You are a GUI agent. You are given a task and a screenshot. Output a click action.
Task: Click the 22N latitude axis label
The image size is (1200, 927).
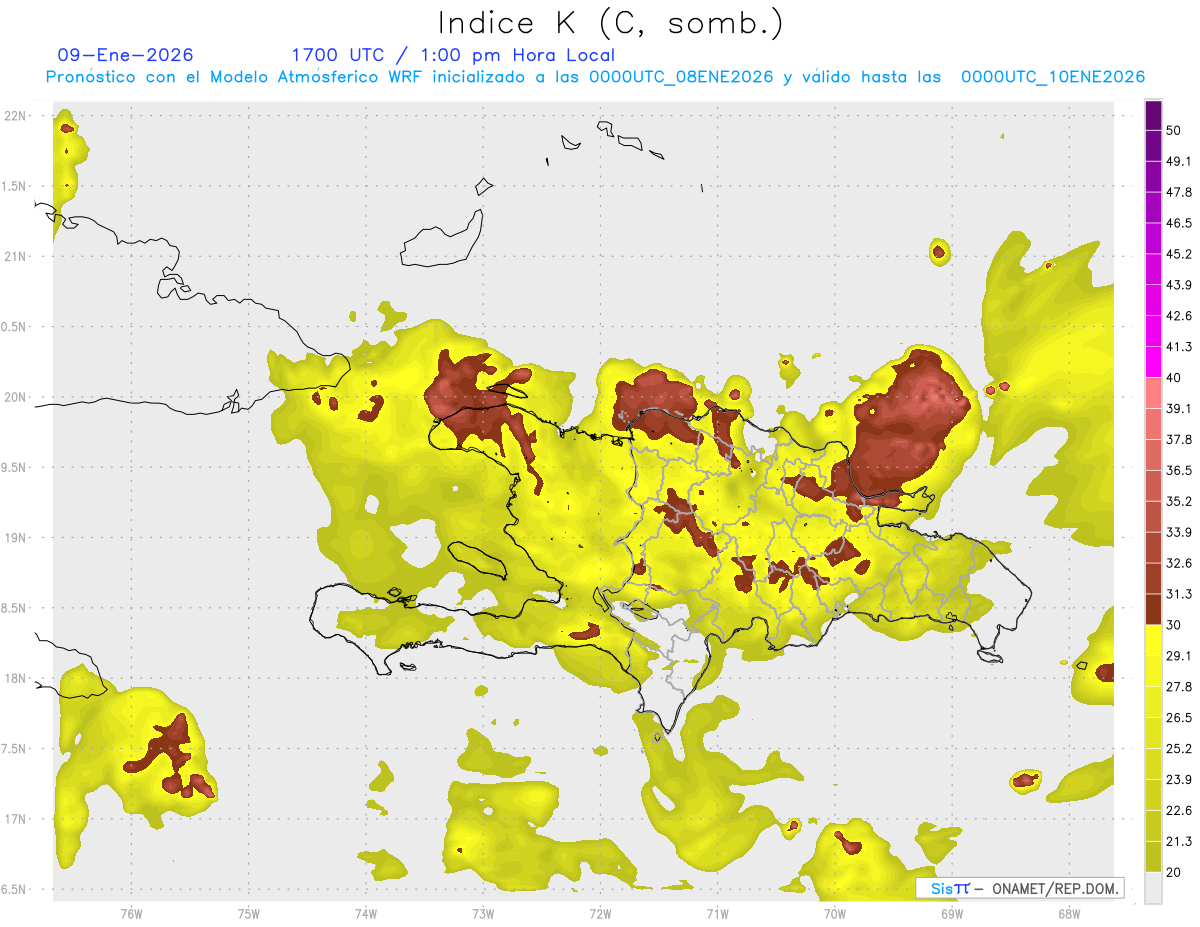click(16, 116)
